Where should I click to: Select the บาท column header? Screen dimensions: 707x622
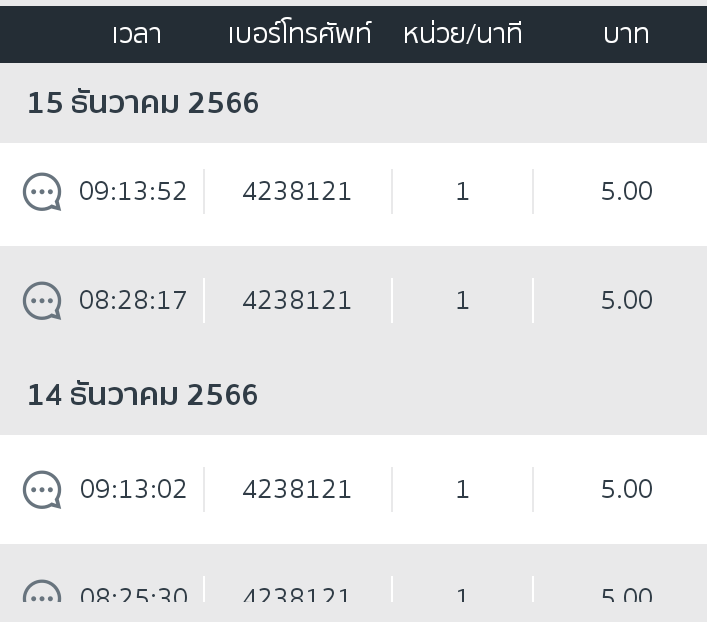click(626, 34)
